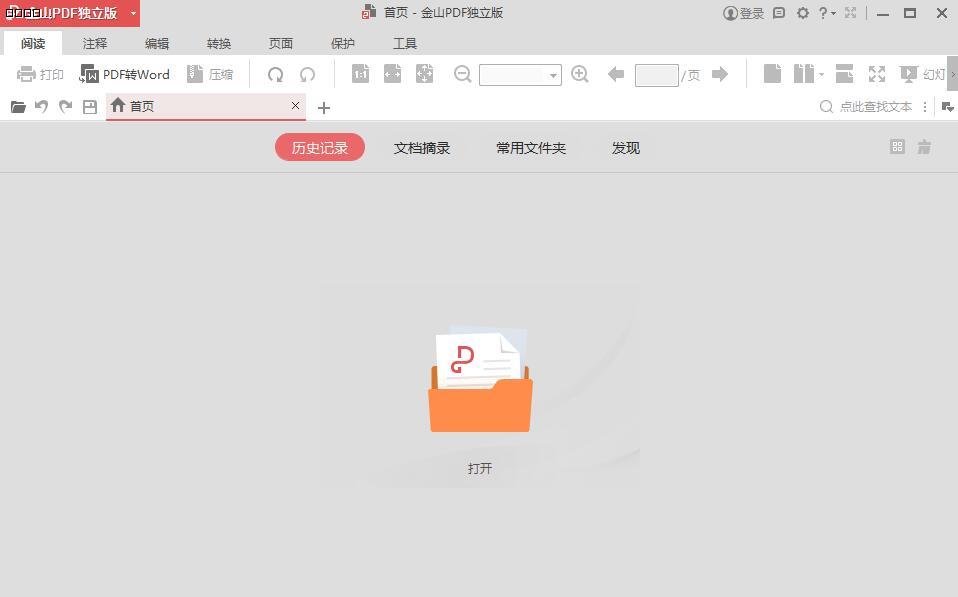Go to the previous page arrow
Screen dimensions: 958x597
(x=616, y=75)
